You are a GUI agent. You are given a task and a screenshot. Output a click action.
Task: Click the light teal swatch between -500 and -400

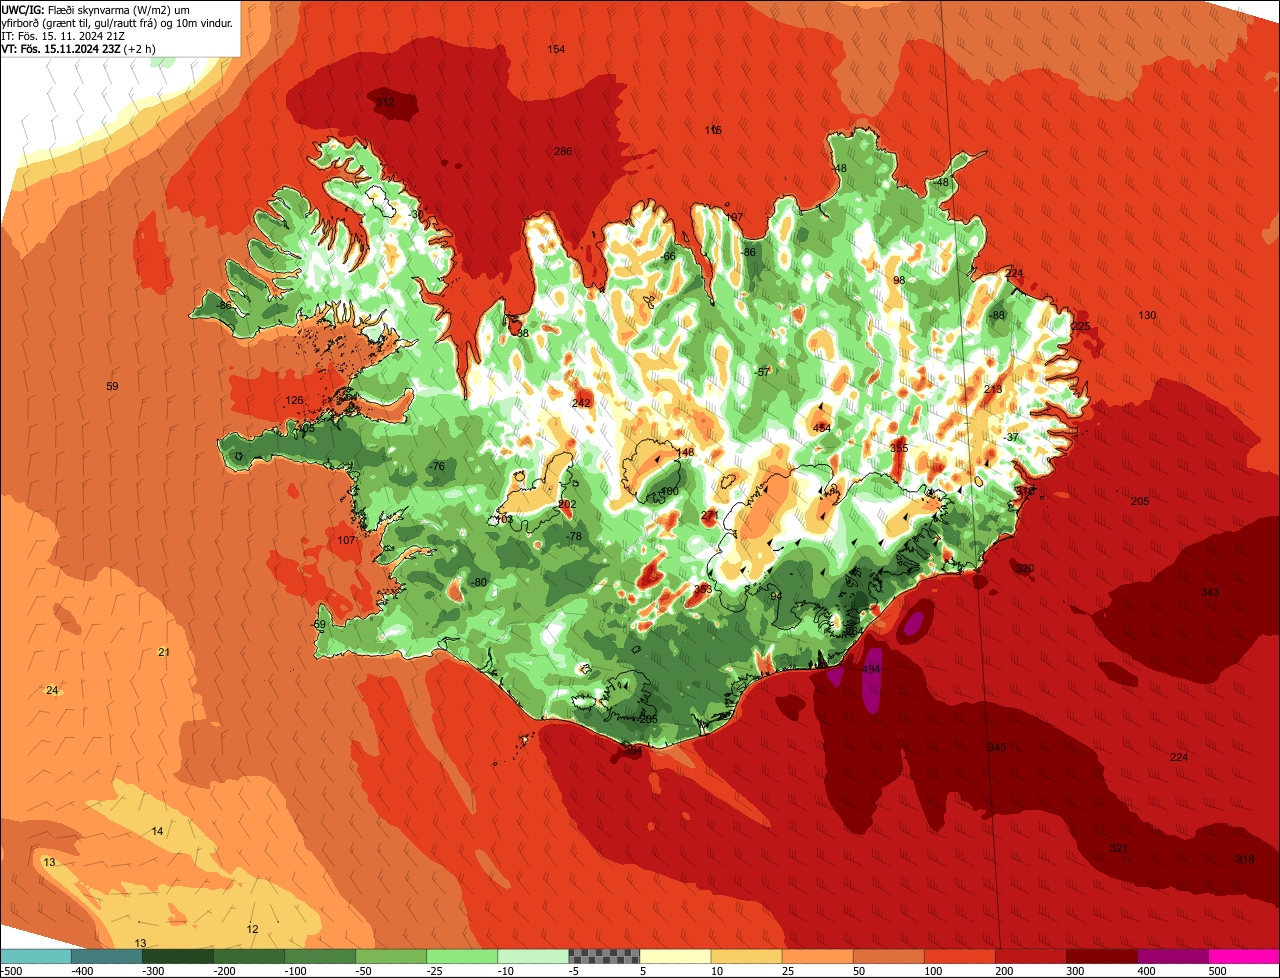[36, 956]
